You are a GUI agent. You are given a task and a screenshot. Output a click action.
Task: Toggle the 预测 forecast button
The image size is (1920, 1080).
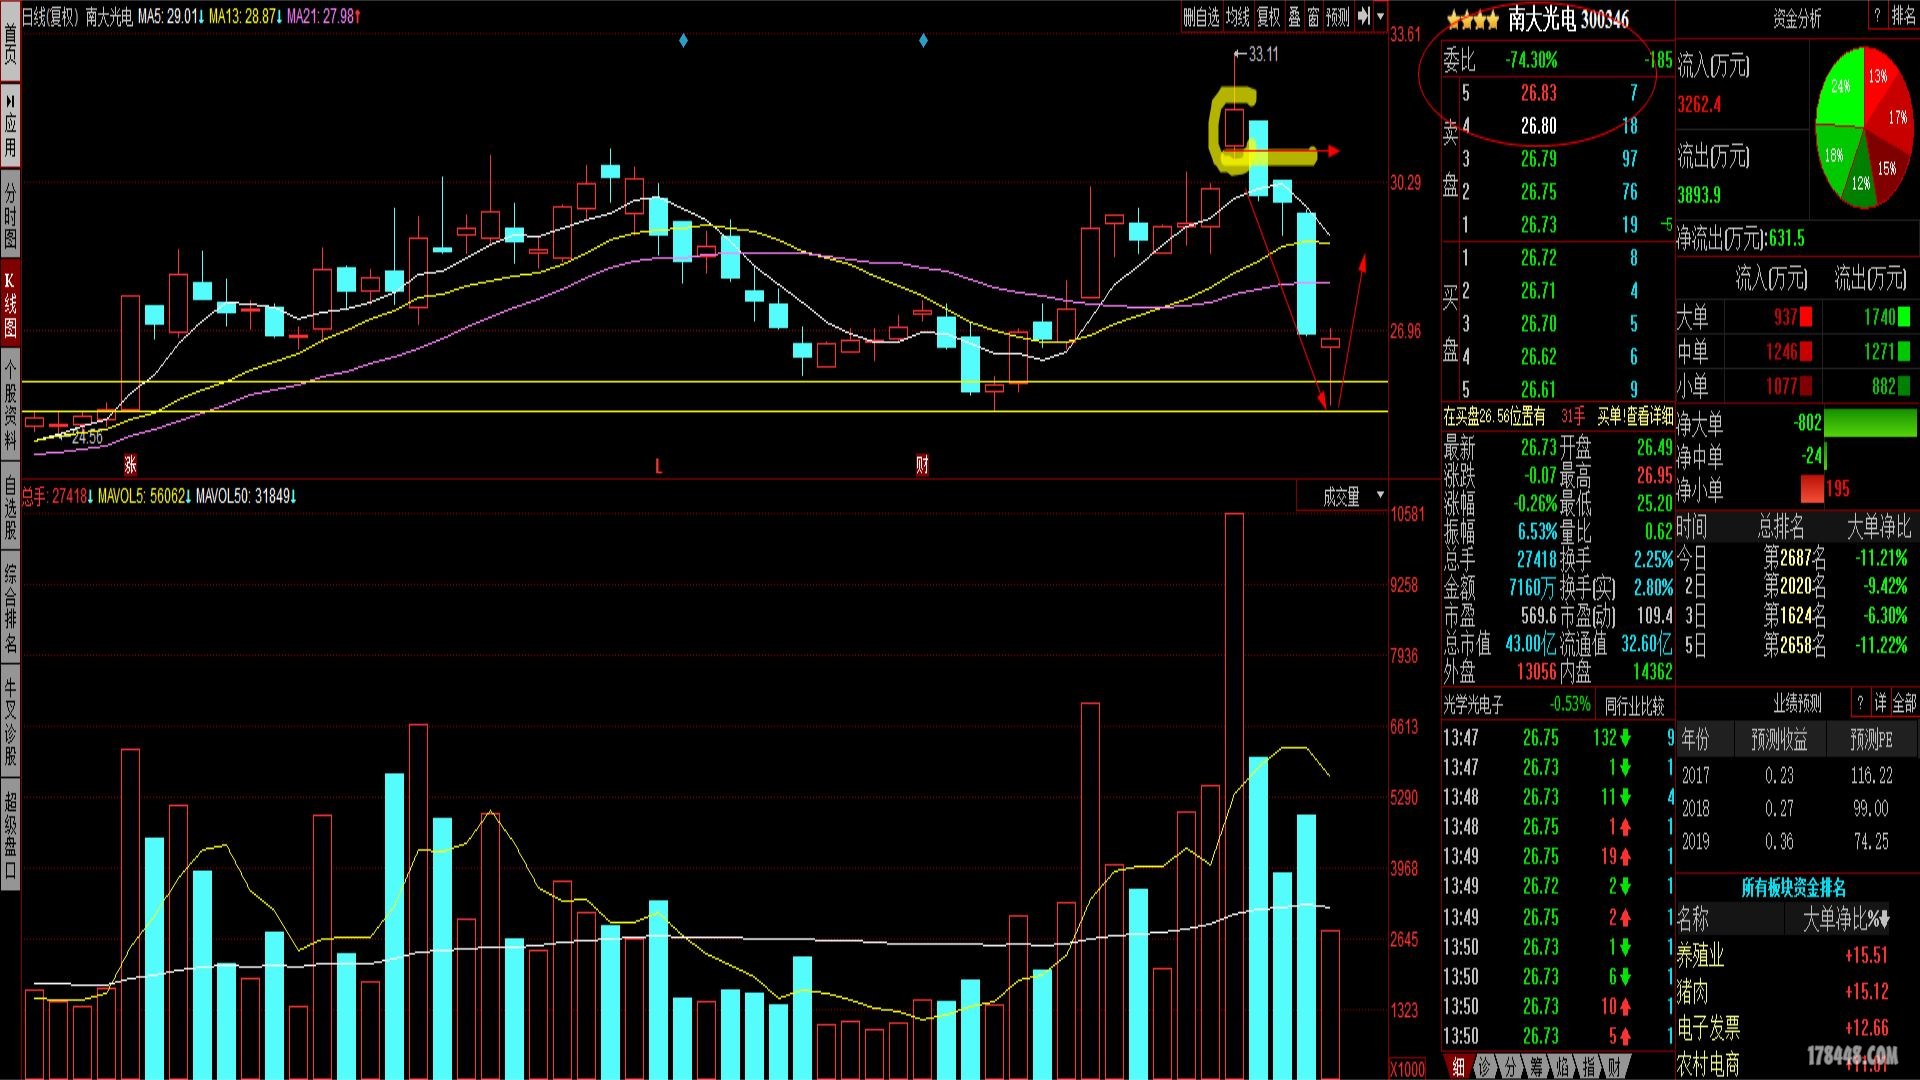pos(1337,16)
